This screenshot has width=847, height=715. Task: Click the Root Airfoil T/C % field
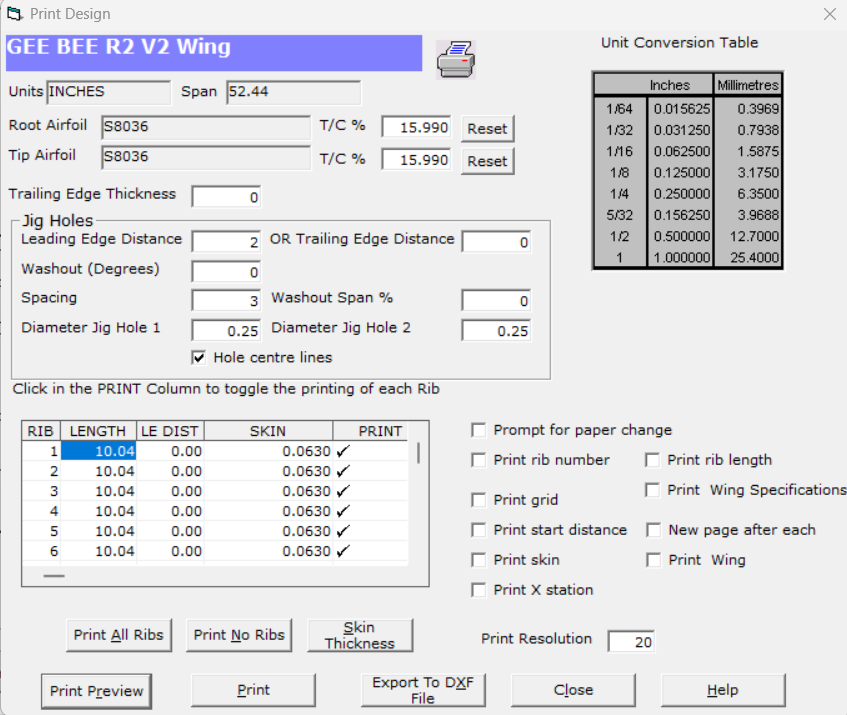click(416, 127)
